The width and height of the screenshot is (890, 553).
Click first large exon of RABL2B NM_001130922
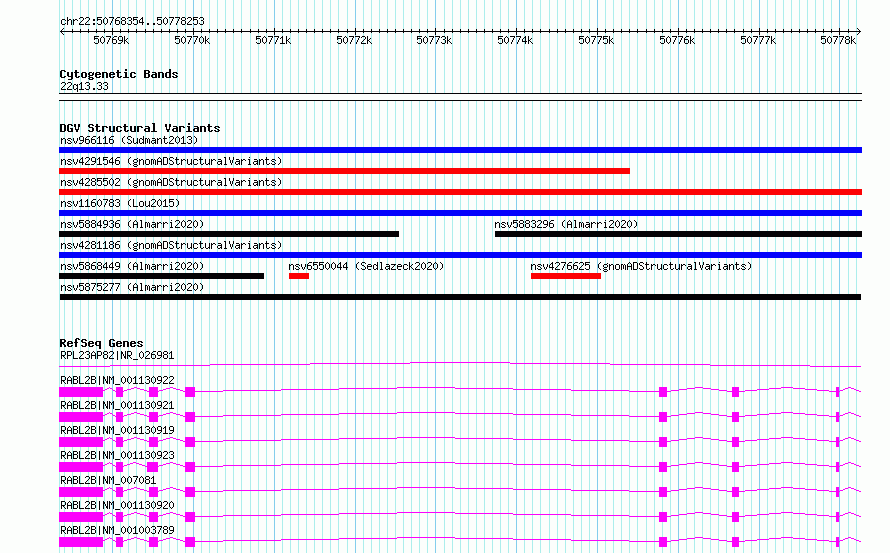point(81,392)
